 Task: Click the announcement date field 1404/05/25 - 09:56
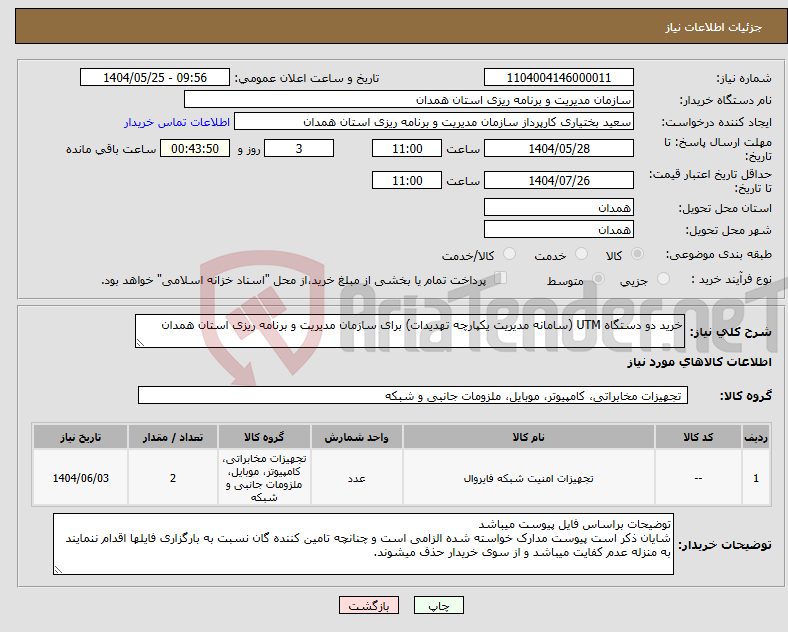[155, 77]
